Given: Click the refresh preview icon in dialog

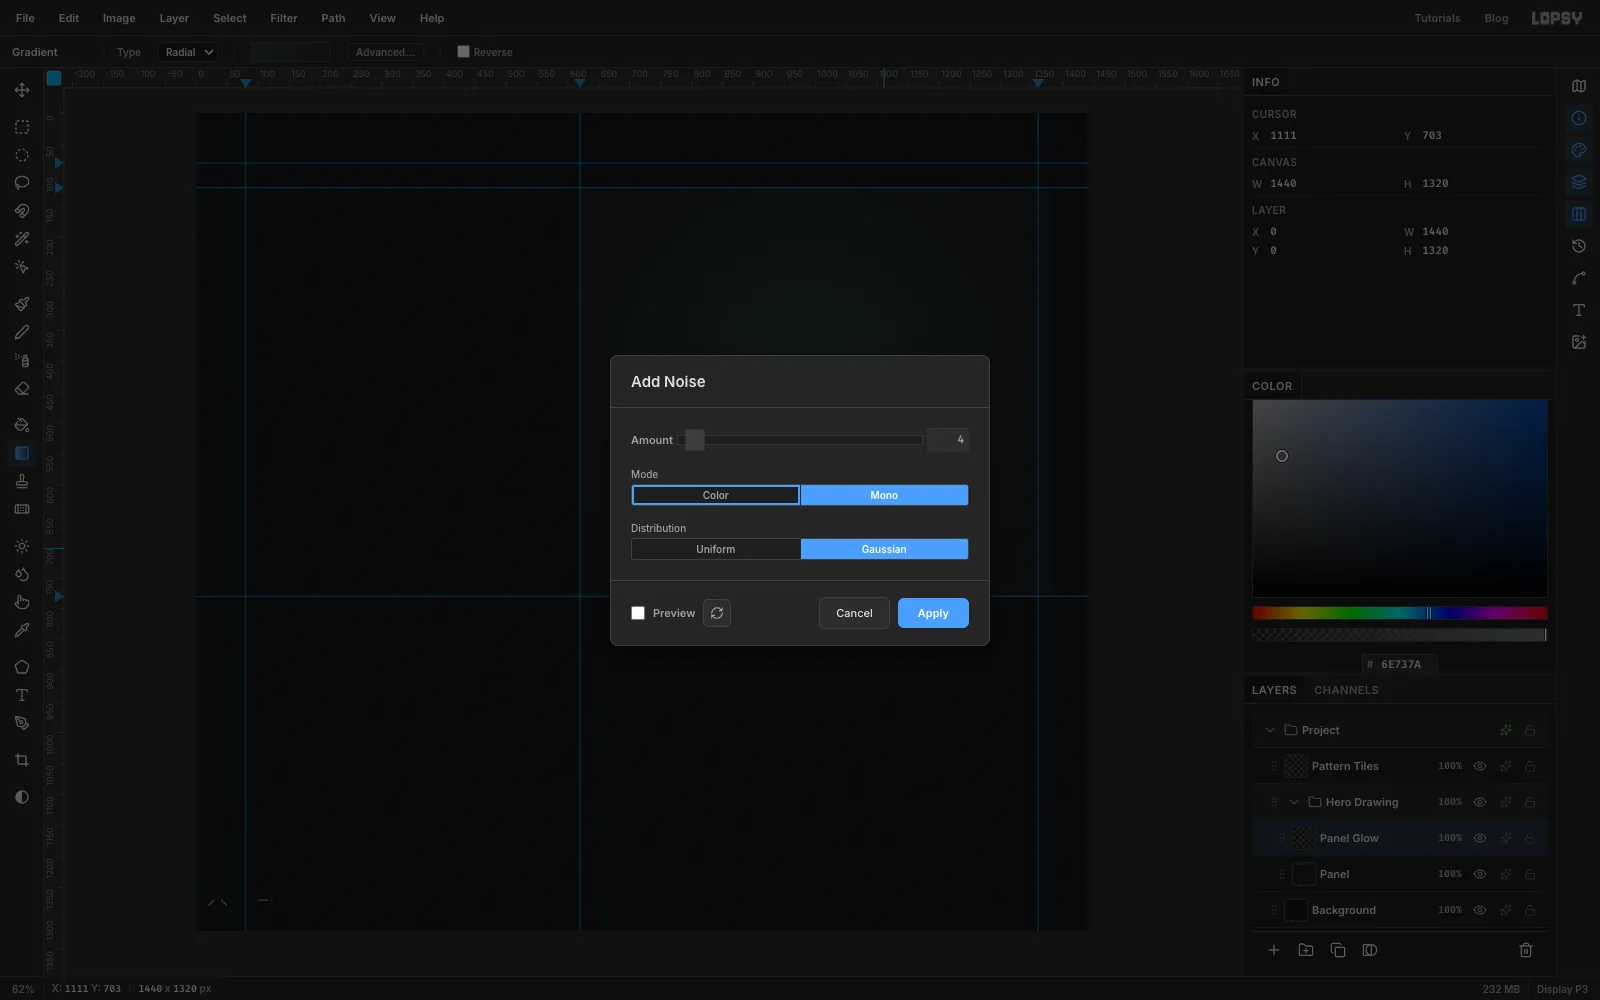Looking at the screenshot, I should click(717, 613).
